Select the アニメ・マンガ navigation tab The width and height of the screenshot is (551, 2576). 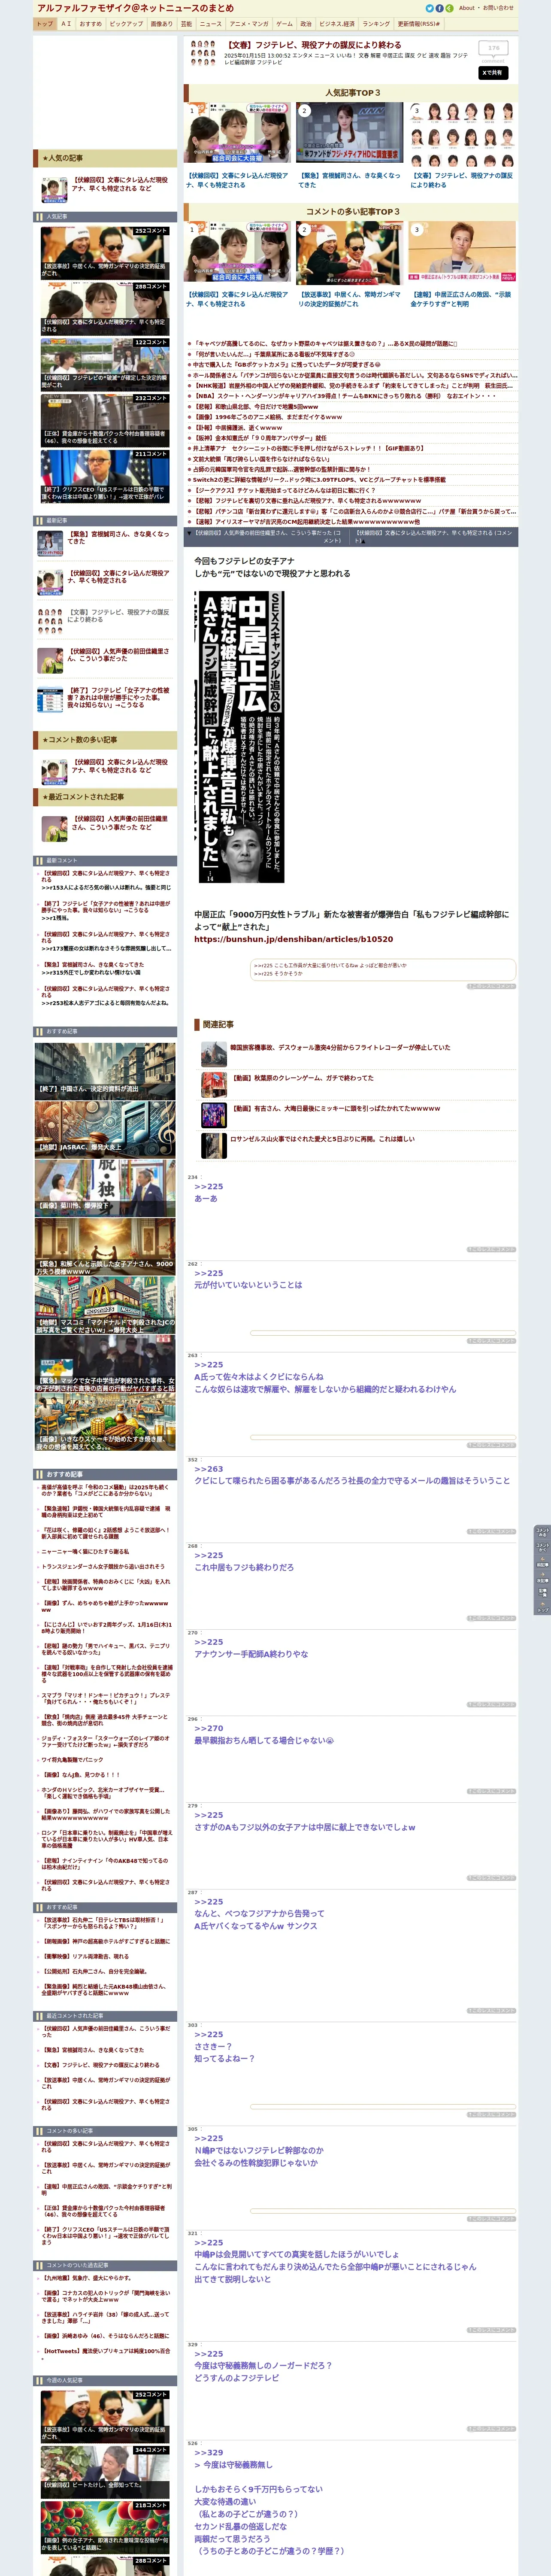coord(249,23)
